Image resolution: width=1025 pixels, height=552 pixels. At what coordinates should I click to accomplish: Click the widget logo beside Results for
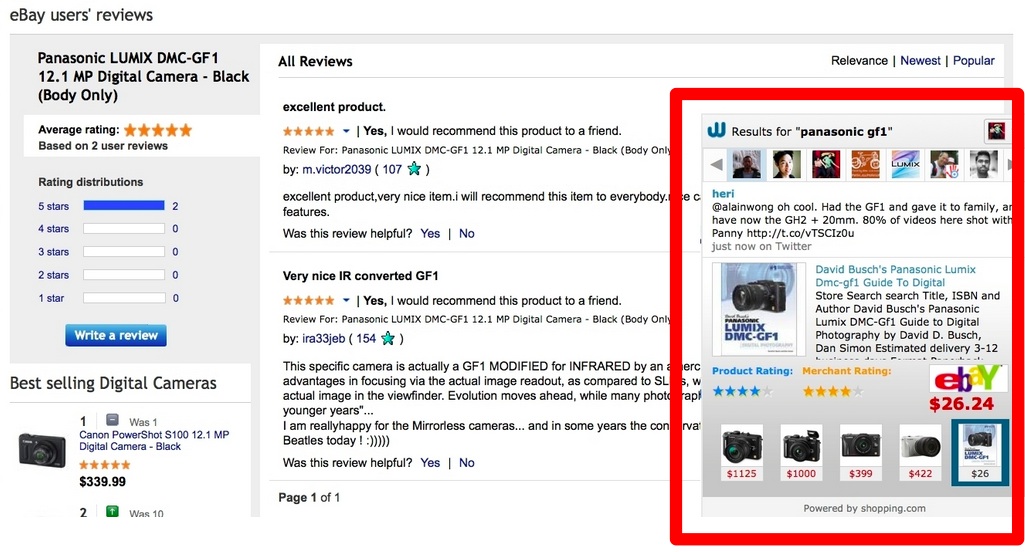point(716,131)
